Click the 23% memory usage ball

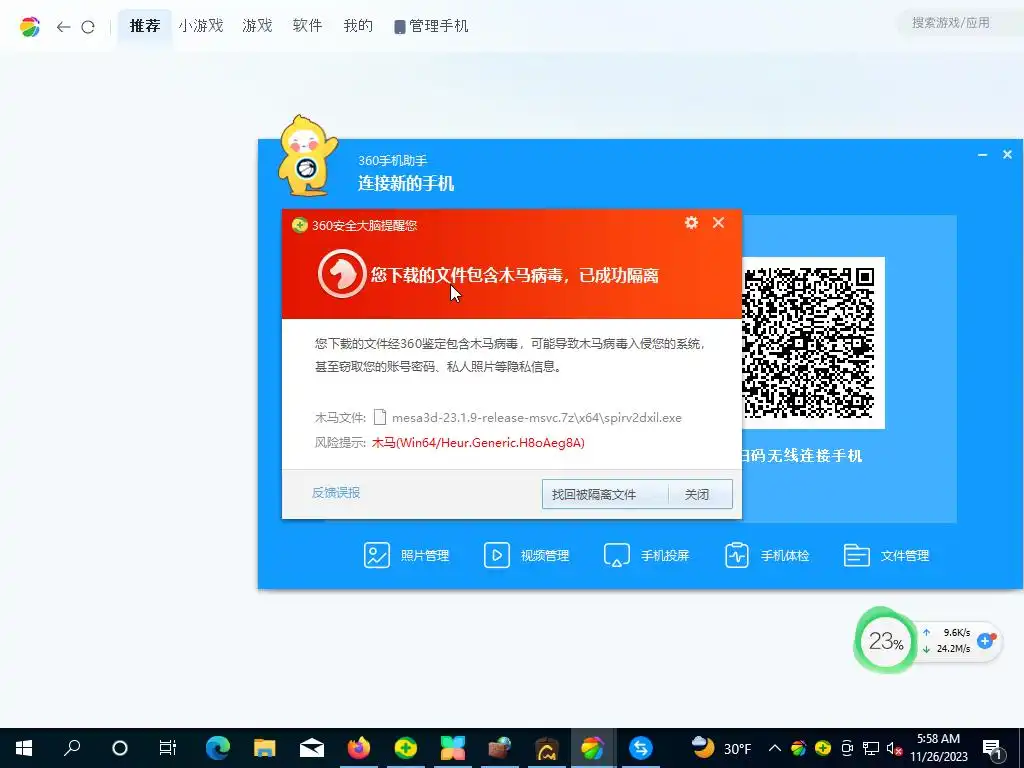point(886,641)
